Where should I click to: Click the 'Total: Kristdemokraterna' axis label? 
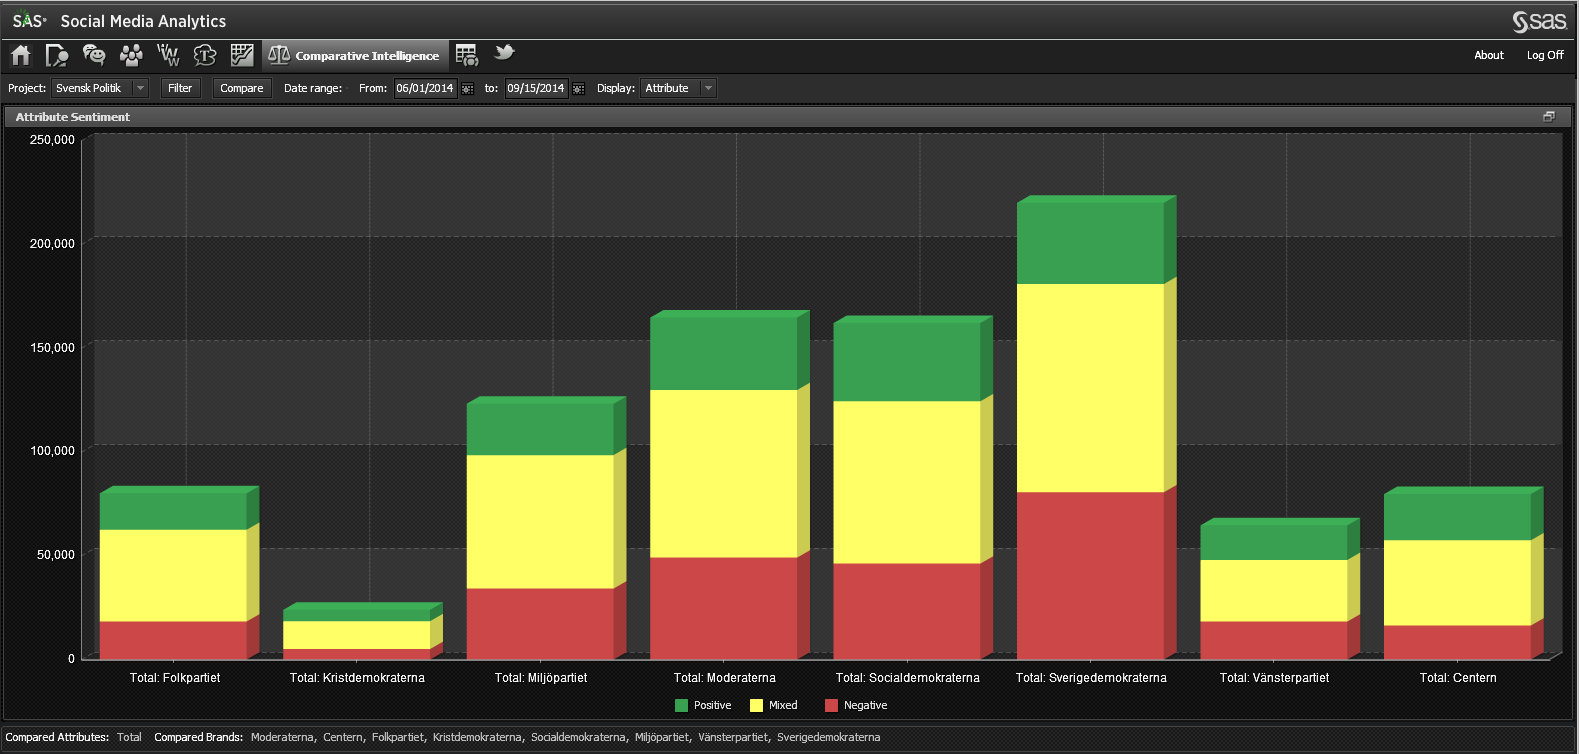click(357, 678)
